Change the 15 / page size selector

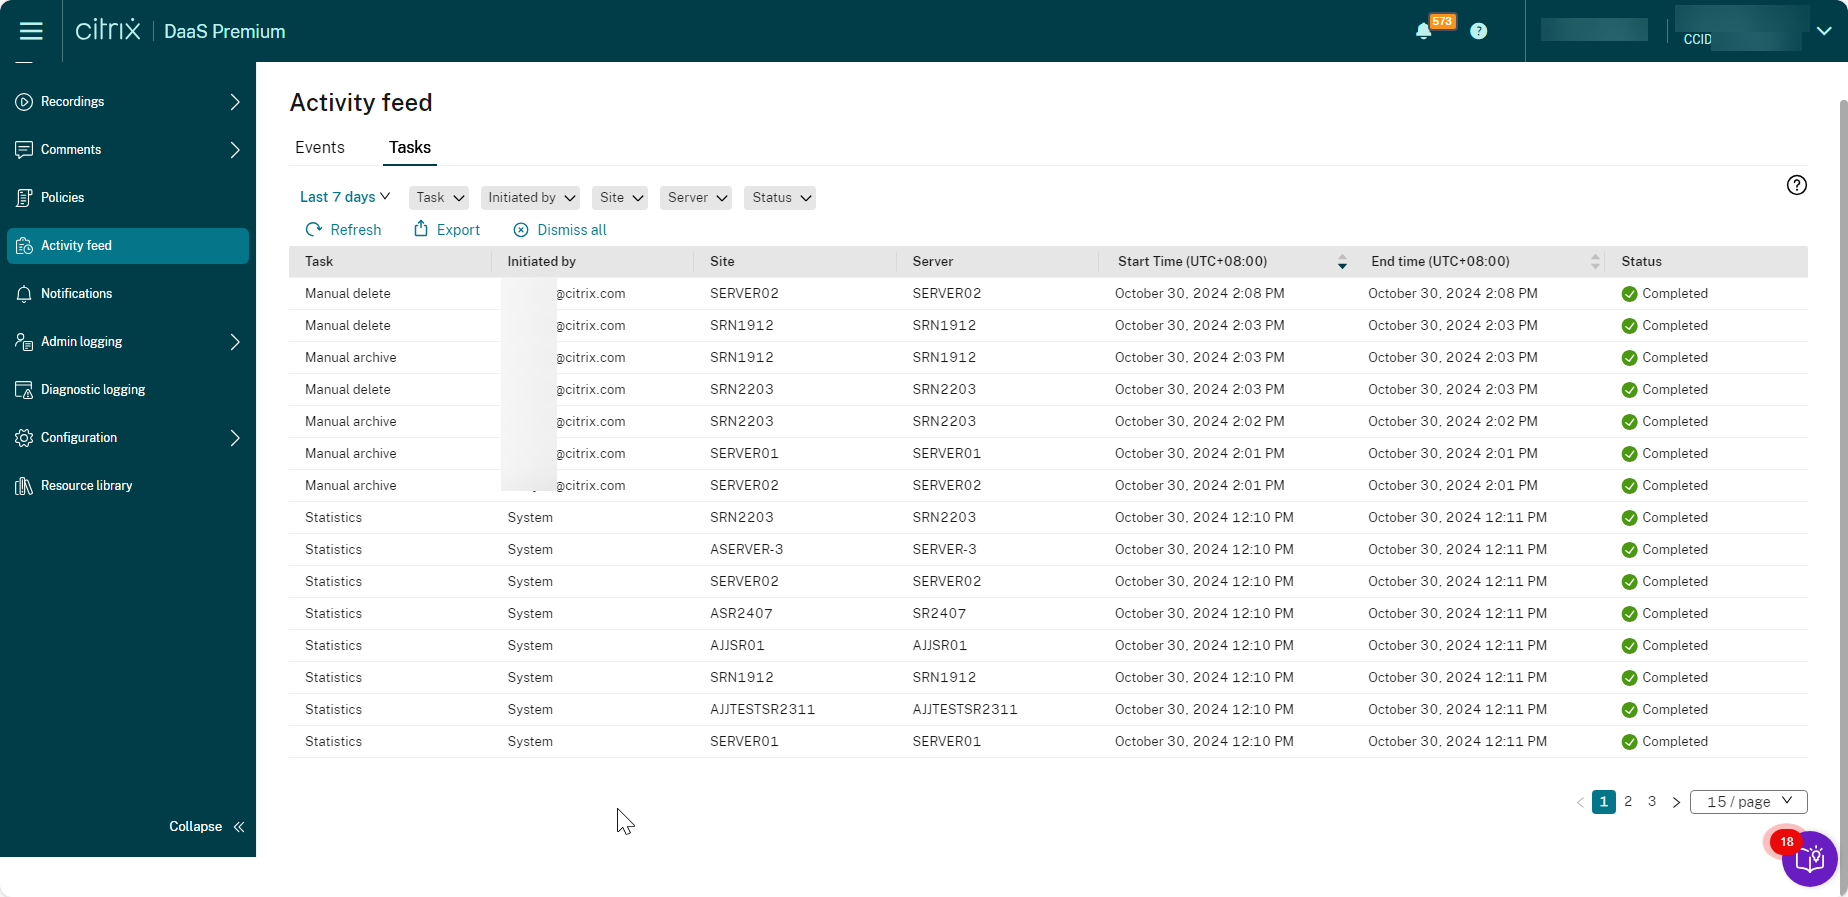[1748, 802]
